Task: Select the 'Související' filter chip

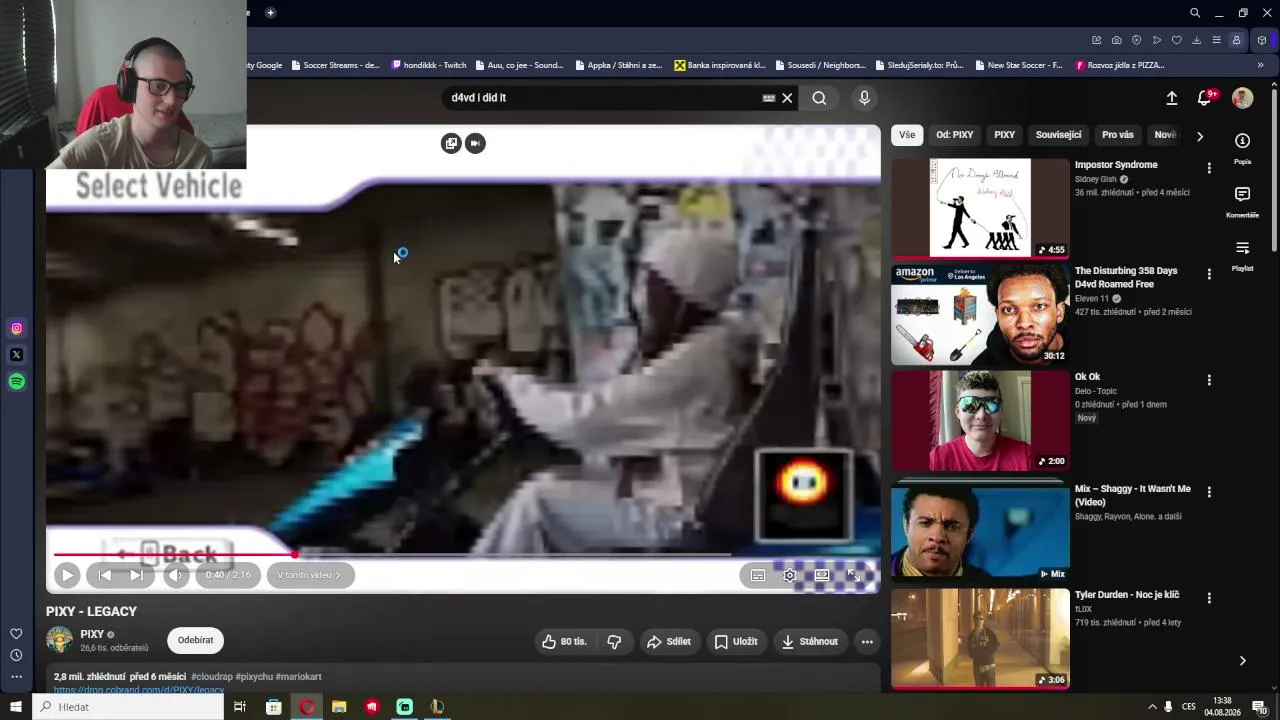Action: click(x=1059, y=135)
